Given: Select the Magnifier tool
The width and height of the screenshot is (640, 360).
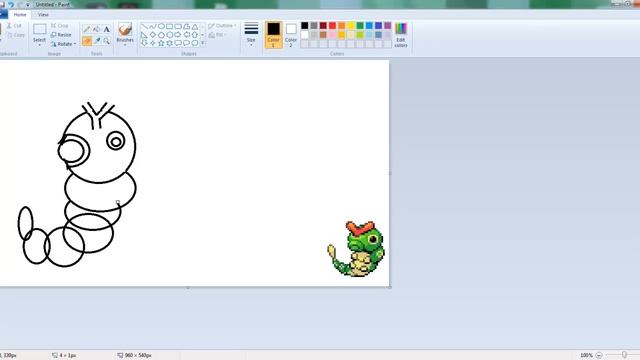Looking at the screenshot, I should [107, 41].
